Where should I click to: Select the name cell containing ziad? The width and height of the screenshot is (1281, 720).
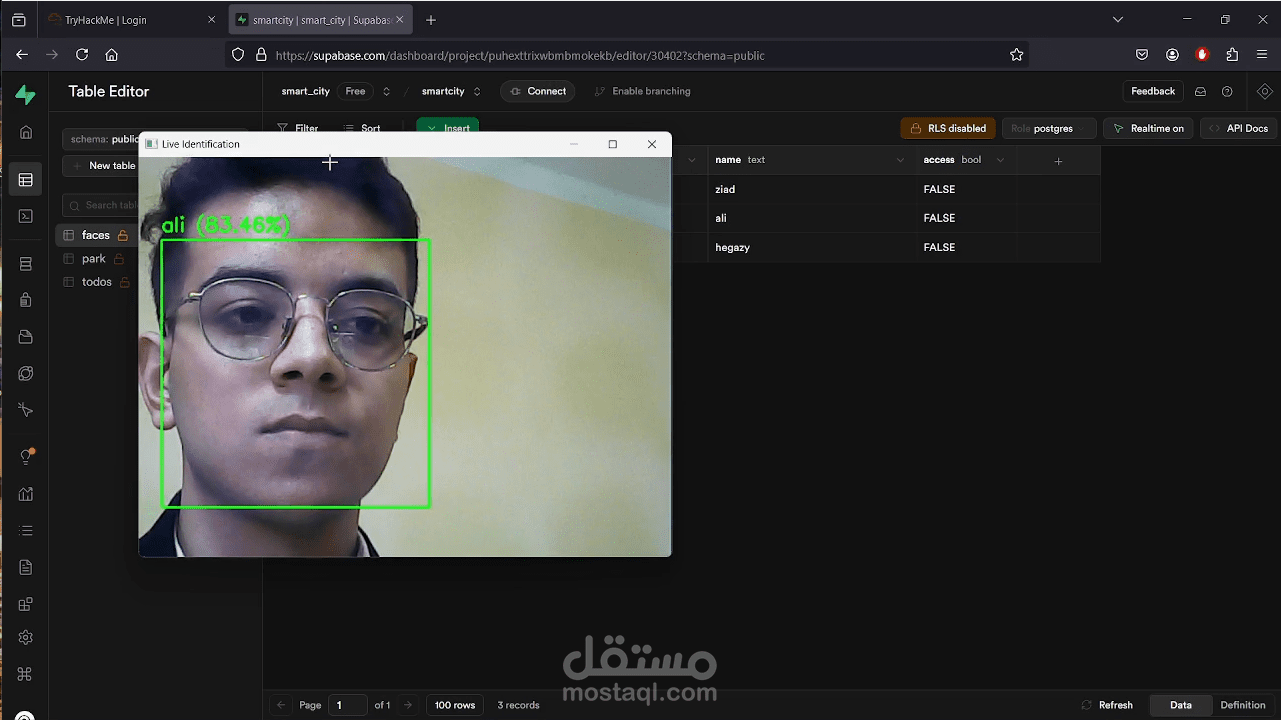tap(812, 189)
